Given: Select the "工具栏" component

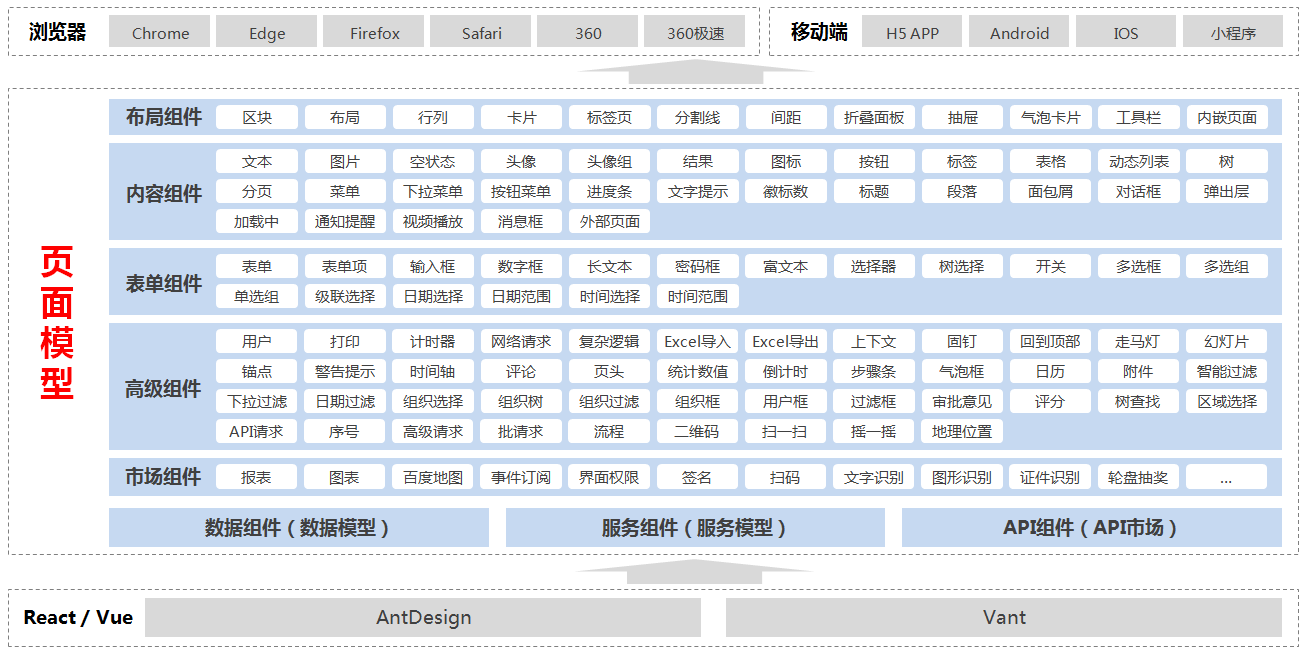Looking at the screenshot, I should coord(1138,117).
